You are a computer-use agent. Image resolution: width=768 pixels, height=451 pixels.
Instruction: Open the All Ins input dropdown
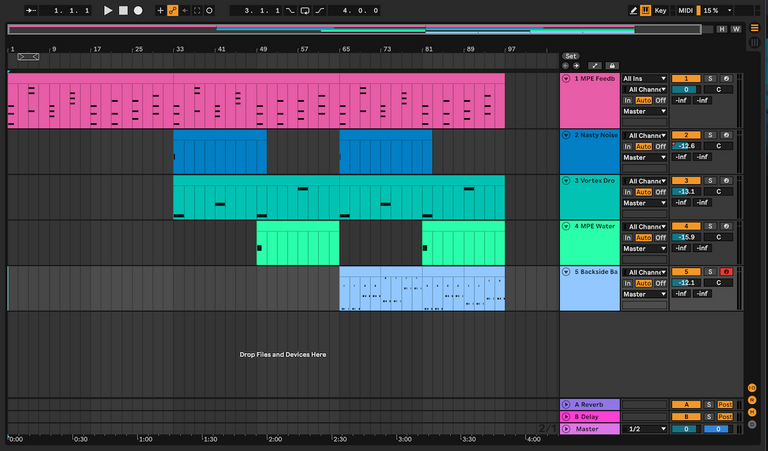645,79
